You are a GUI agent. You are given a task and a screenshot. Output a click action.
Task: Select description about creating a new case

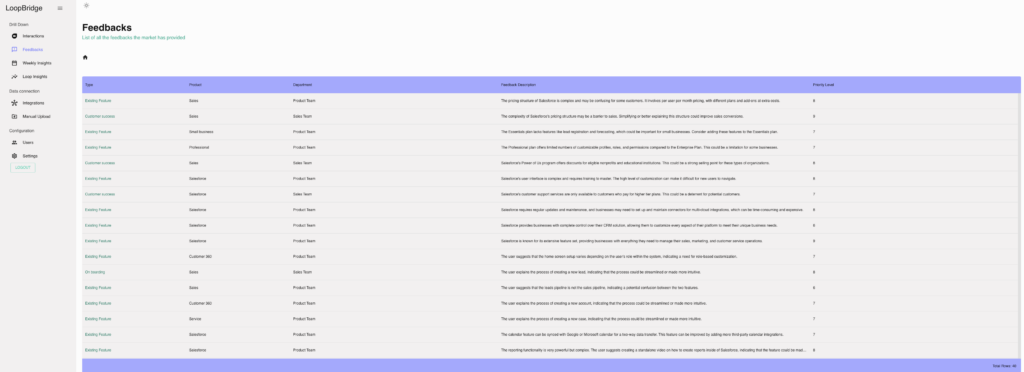click(601, 319)
